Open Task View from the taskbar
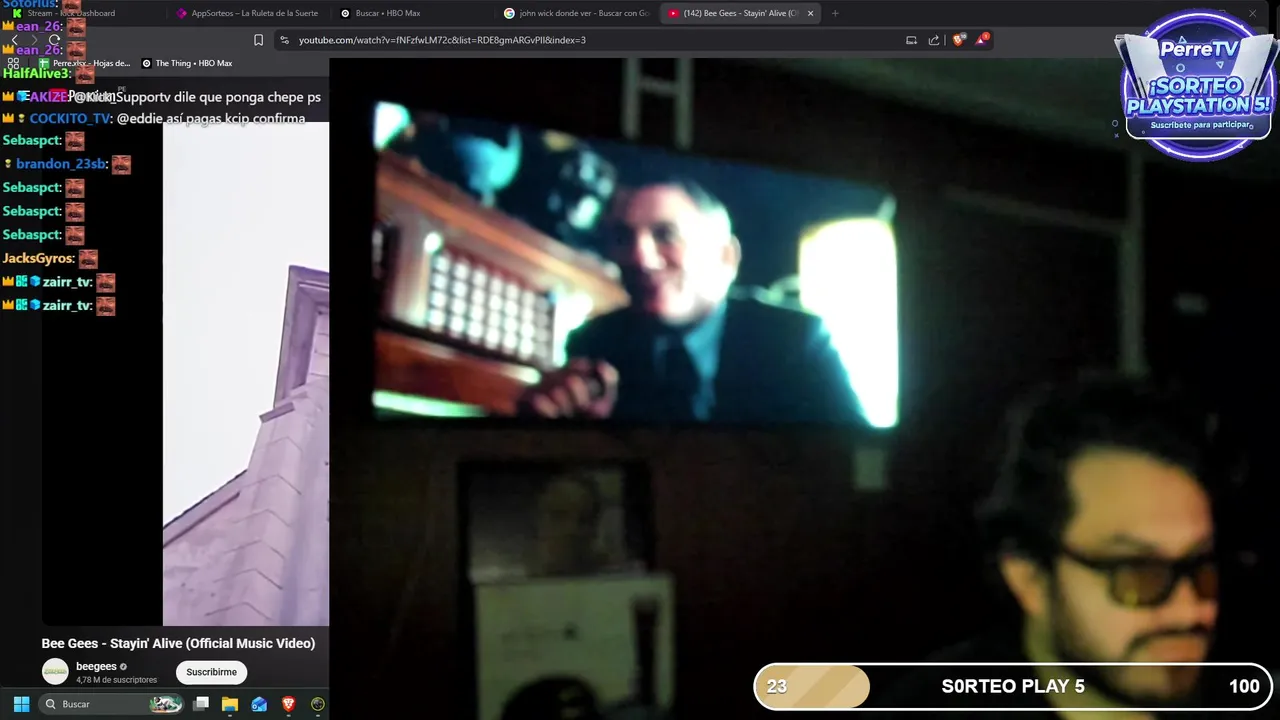The image size is (1280, 720). tap(201, 704)
